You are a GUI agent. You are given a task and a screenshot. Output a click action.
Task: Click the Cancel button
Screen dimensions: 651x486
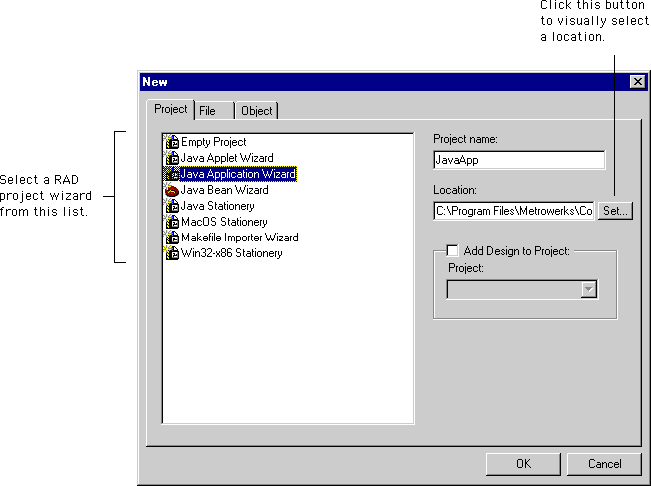pyautogui.click(x=604, y=464)
